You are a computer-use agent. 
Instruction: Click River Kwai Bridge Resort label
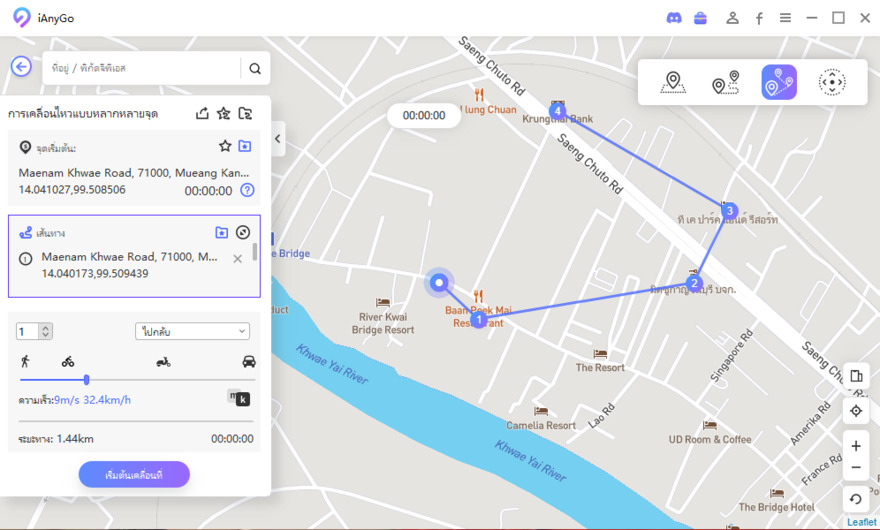pyautogui.click(x=383, y=323)
